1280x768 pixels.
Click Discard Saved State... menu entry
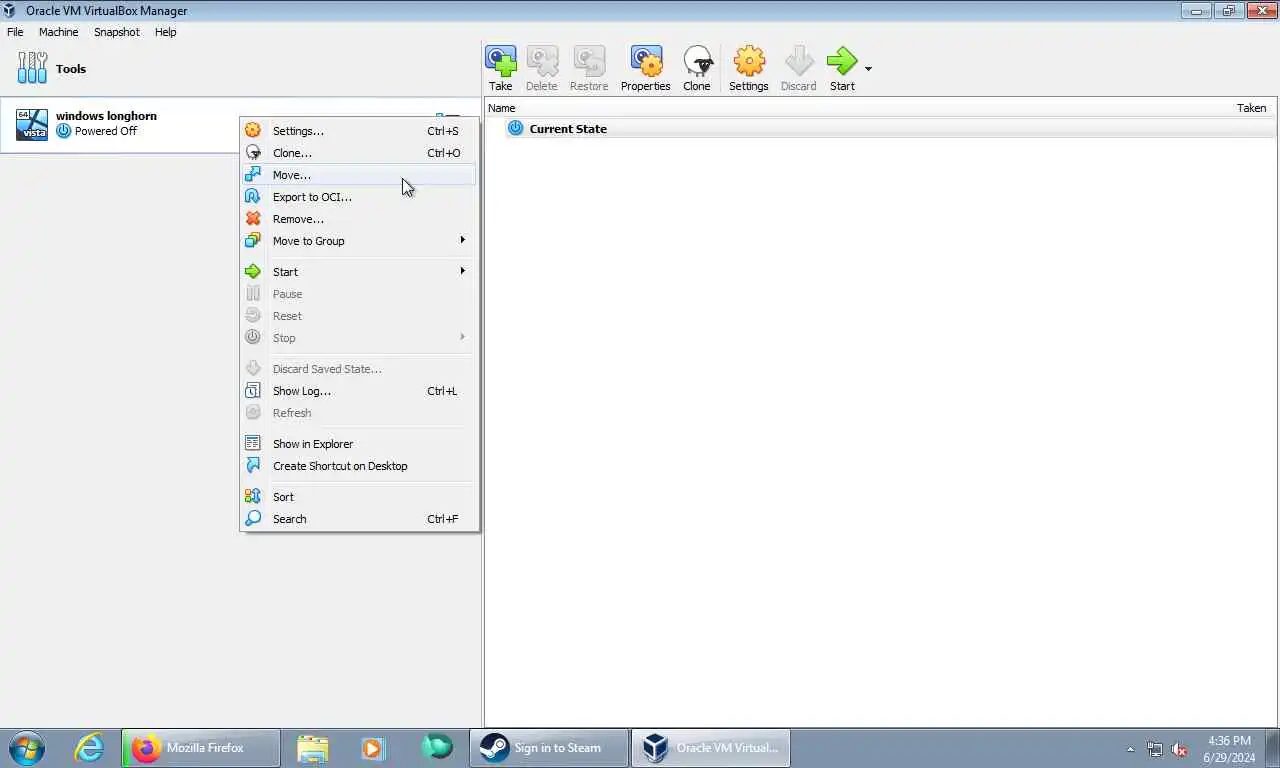pos(359,369)
